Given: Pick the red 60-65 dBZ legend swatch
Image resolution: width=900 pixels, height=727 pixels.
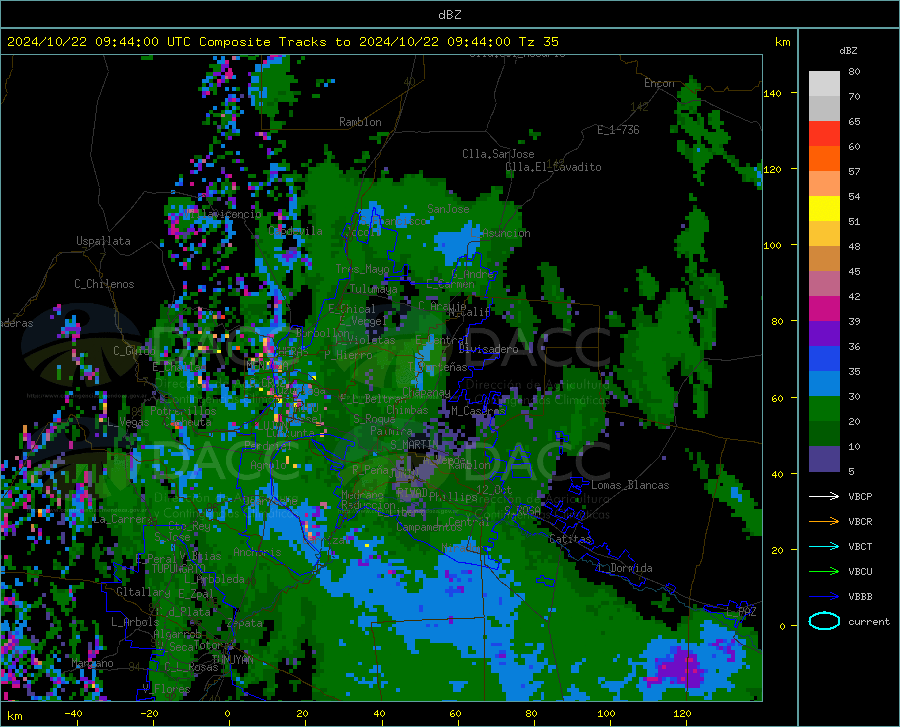Looking at the screenshot, I should coord(824,134).
